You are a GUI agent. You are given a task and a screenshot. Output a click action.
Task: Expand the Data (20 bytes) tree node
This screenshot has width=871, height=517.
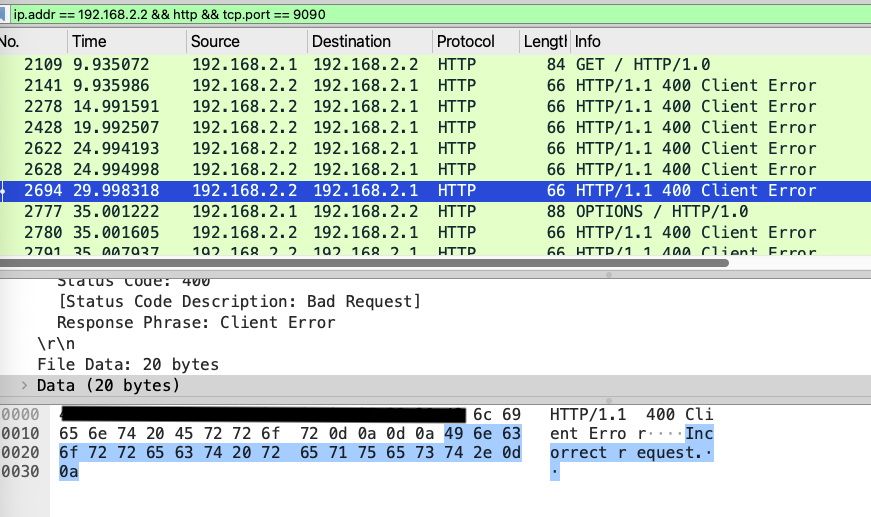point(24,385)
